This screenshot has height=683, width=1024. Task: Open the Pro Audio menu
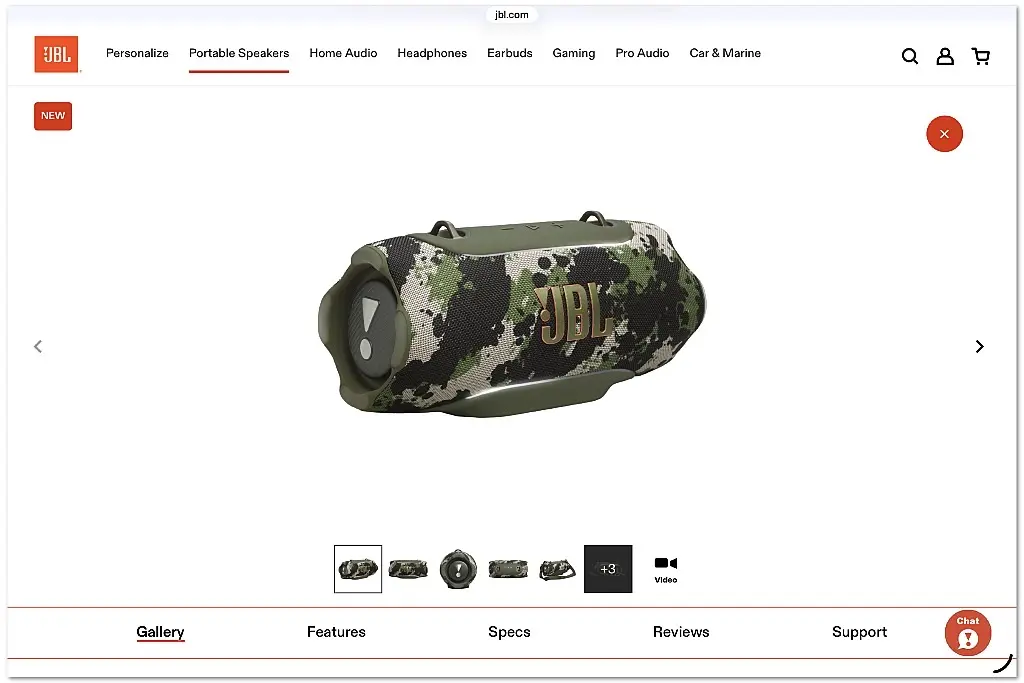643,53
